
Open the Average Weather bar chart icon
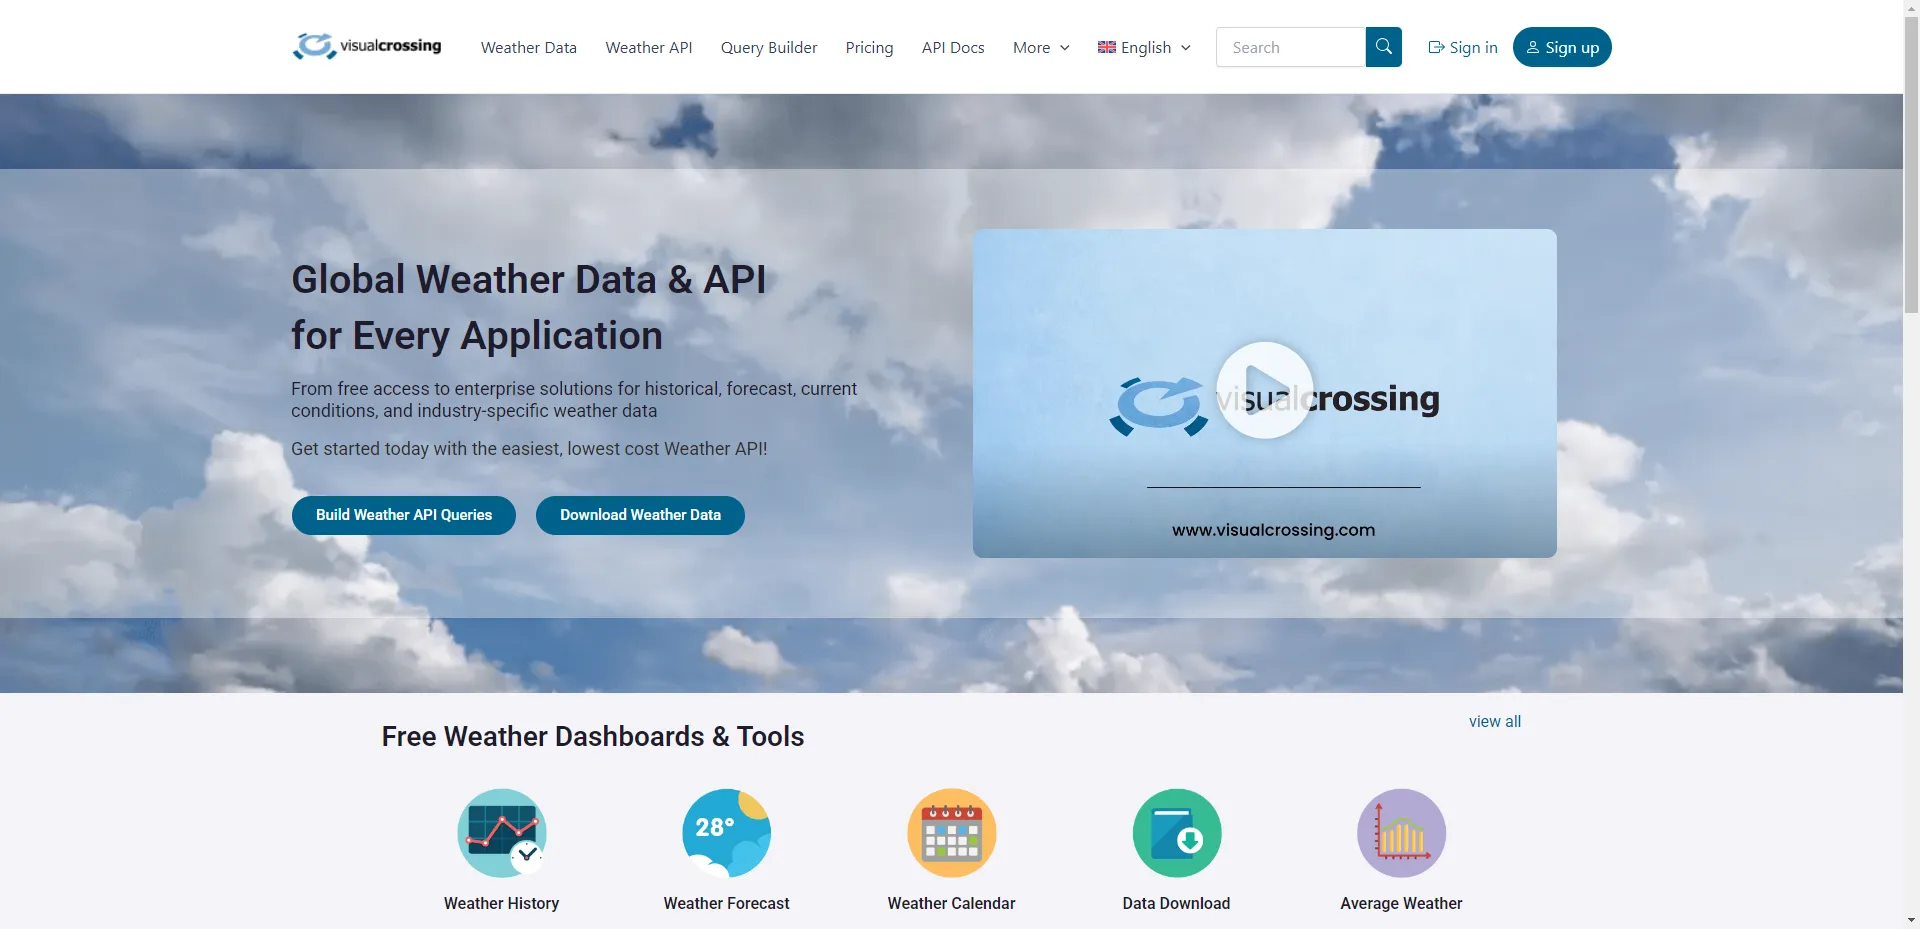coord(1401,833)
